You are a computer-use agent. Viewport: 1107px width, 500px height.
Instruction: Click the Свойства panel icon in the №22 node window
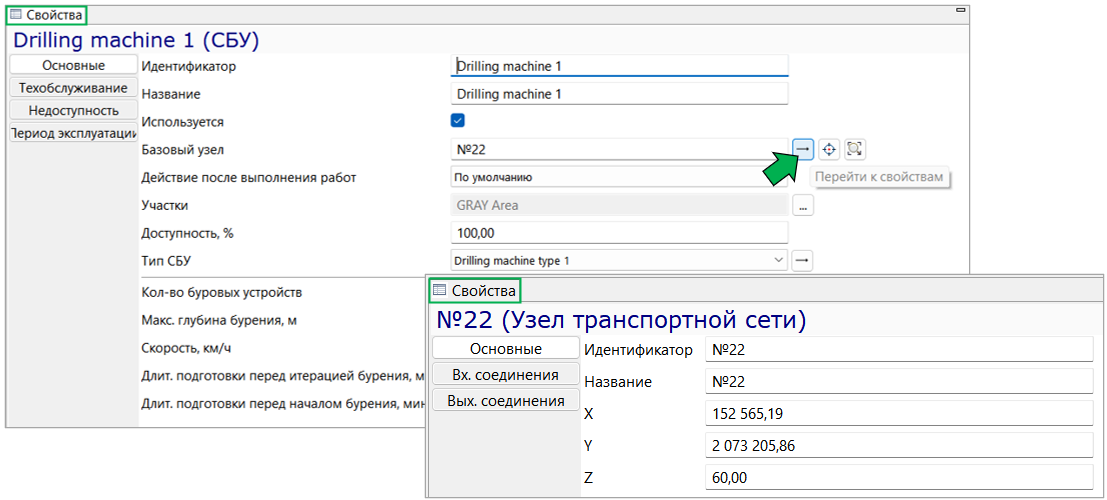click(439, 290)
